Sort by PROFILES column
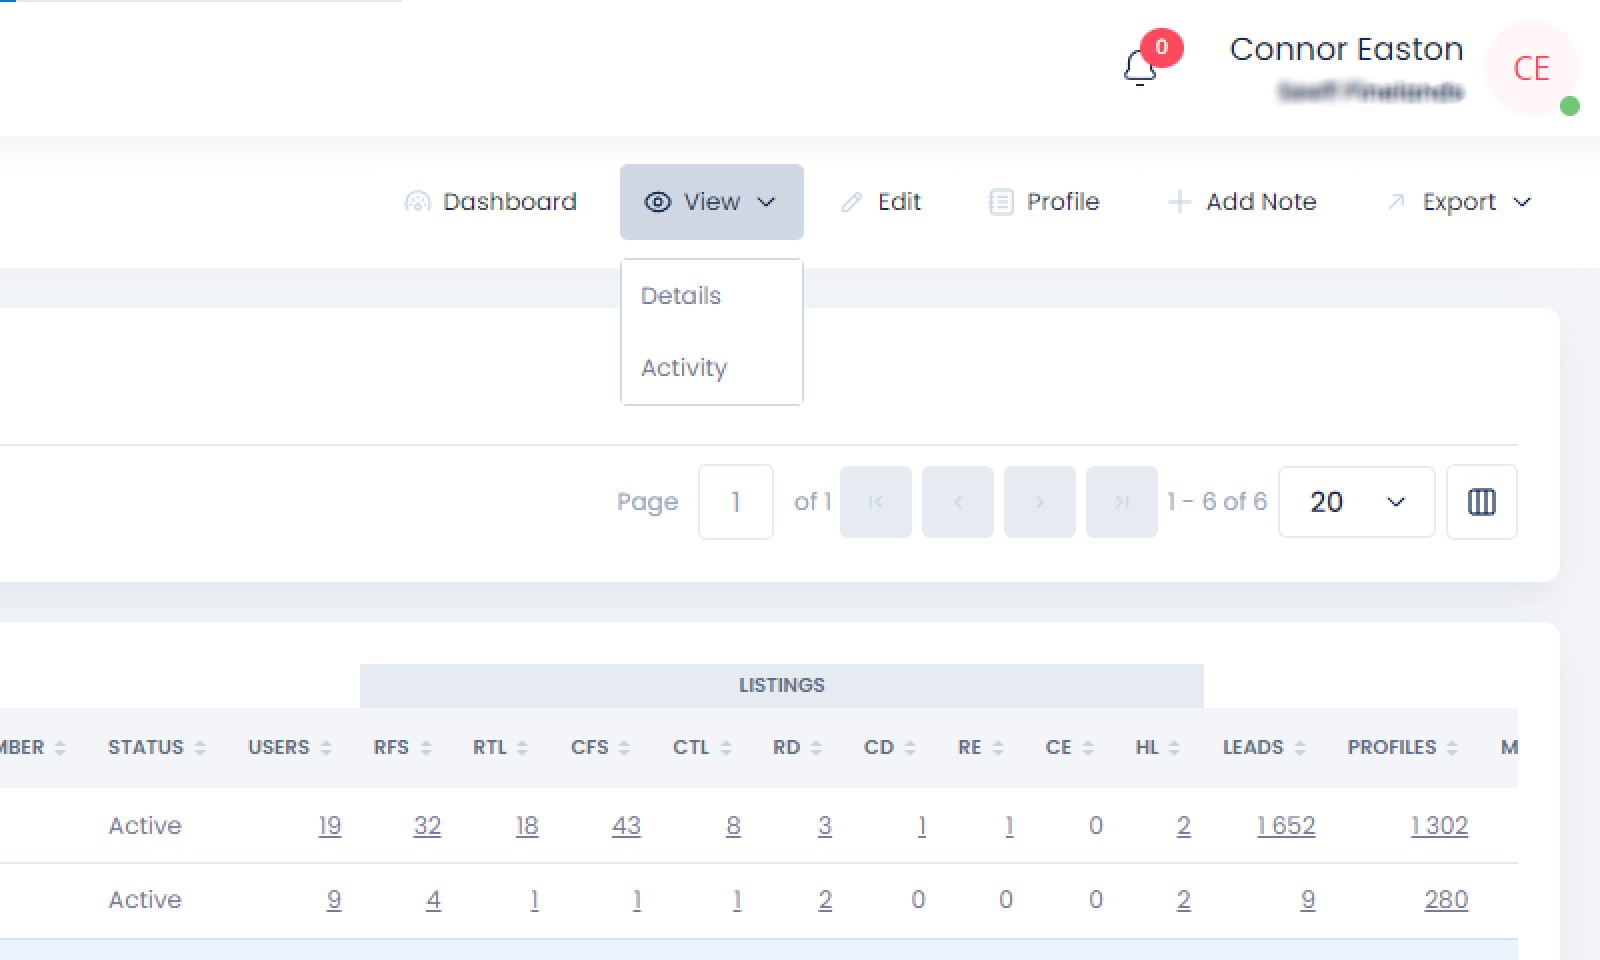This screenshot has width=1600, height=960. [1402, 748]
